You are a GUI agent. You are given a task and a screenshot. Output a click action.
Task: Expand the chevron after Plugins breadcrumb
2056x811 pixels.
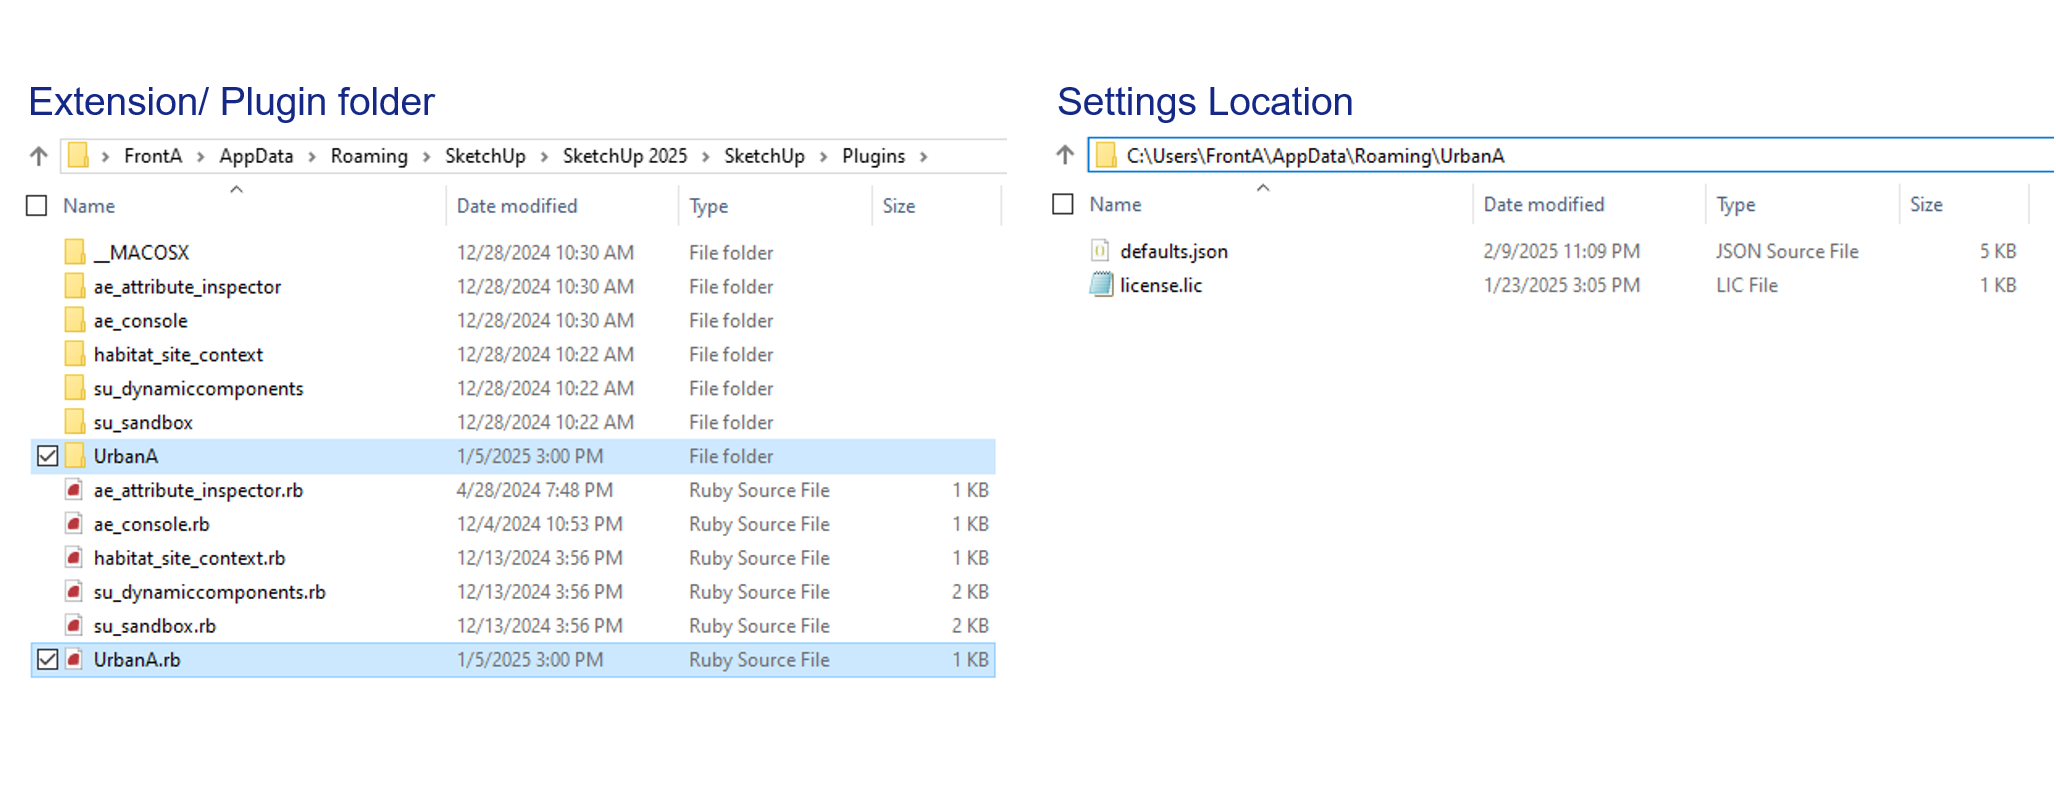(924, 157)
